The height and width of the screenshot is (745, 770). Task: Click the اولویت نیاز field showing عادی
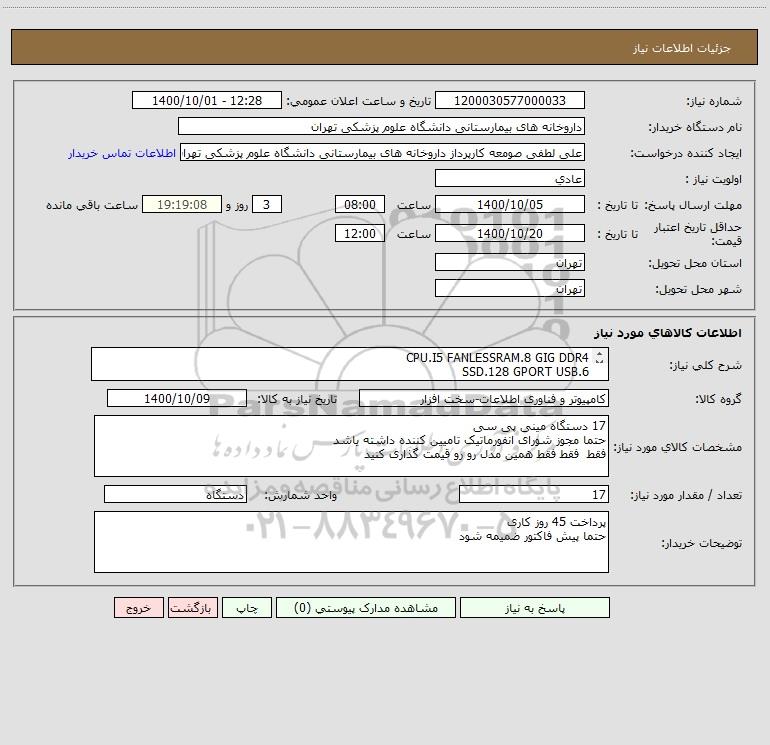(x=510, y=178)
